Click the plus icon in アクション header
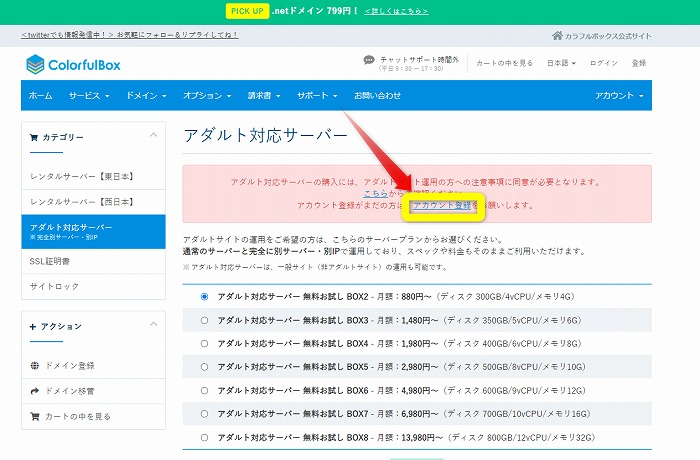The height and width of the screenshot is (460, 700). [34, 327]
